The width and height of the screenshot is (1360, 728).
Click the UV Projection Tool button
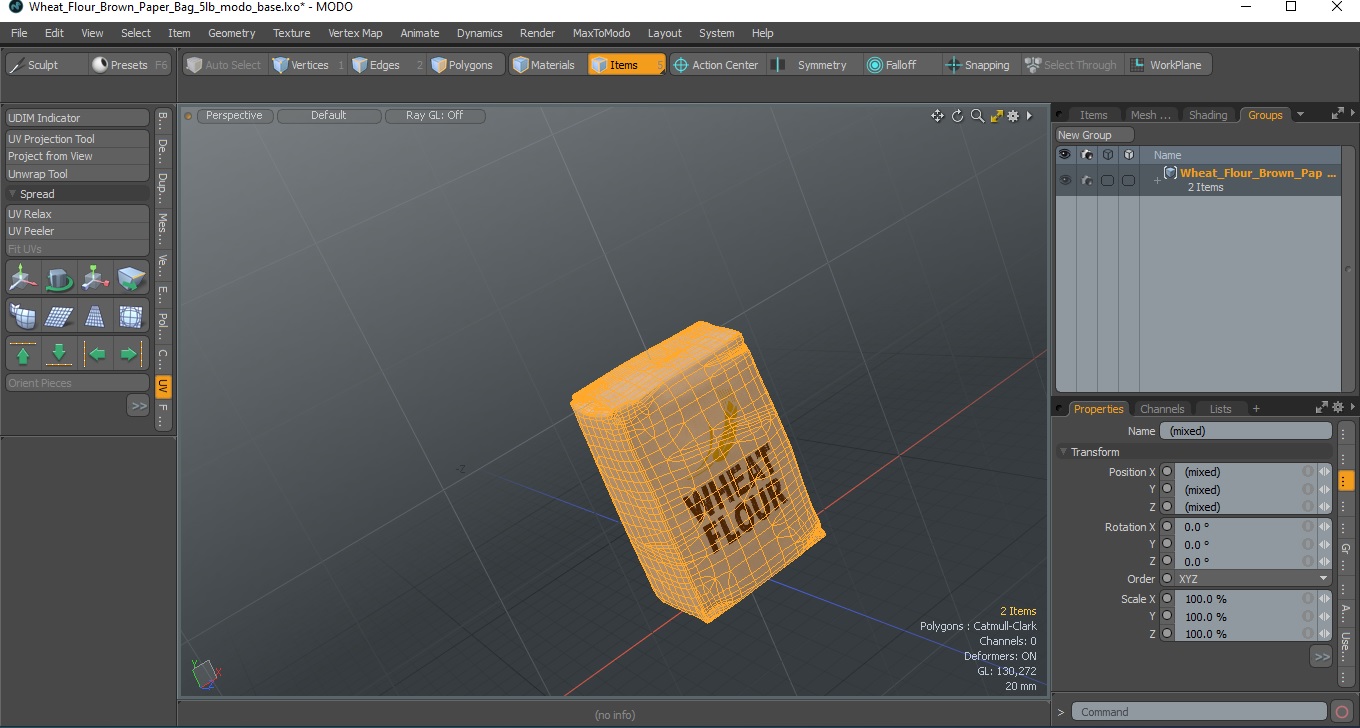pyautogui.click(x=78, y=139)
